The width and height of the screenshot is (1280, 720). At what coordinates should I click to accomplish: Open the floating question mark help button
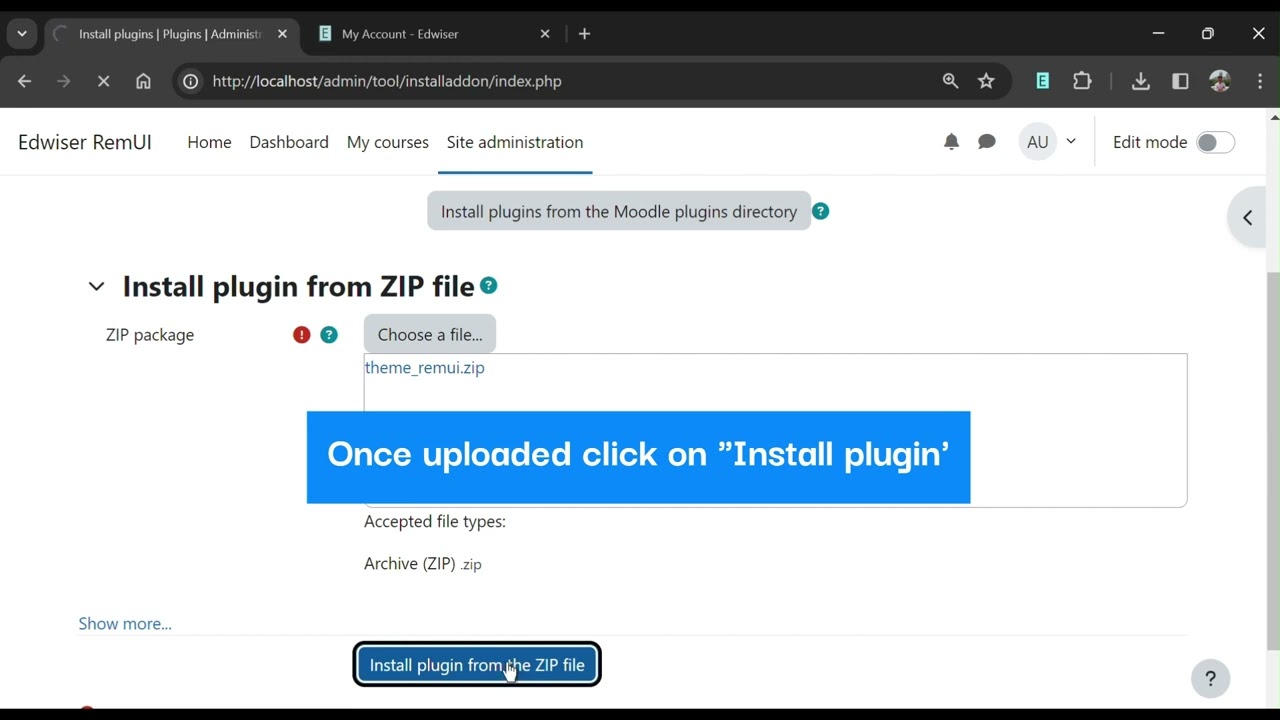click(1210, 678)
